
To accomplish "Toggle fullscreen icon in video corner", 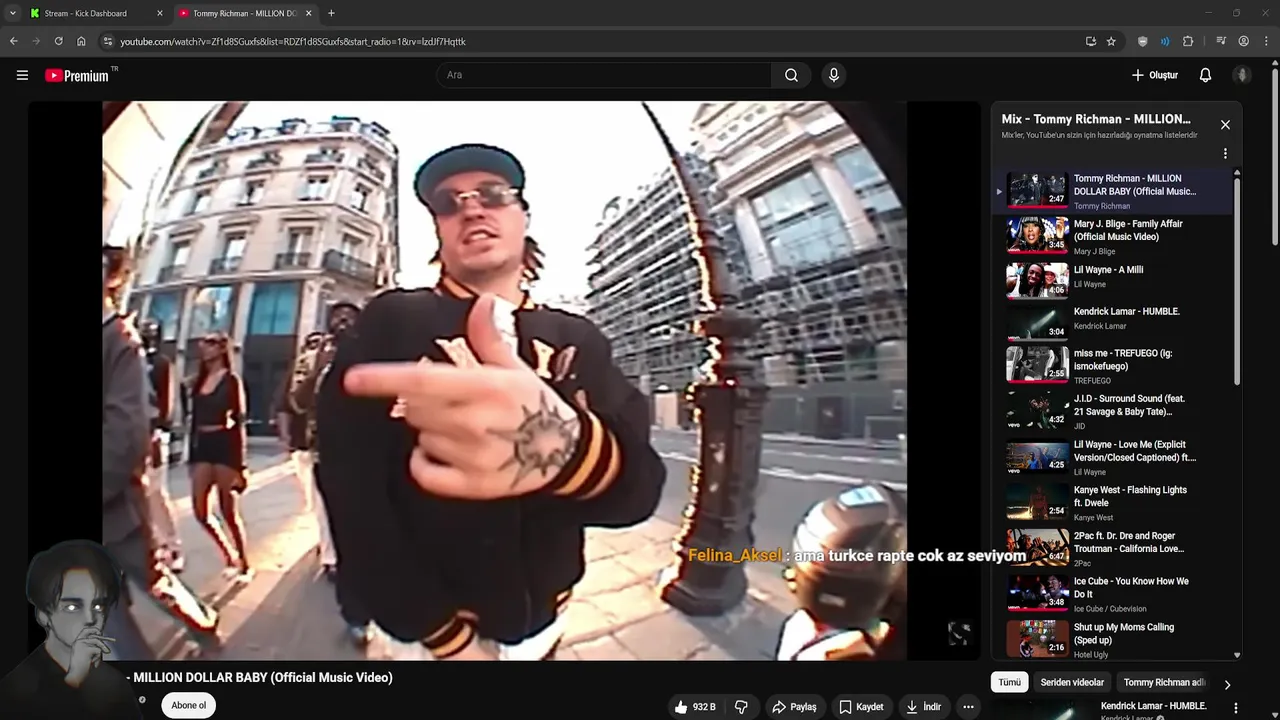I will pyautogui.click(x=958, y=633).
